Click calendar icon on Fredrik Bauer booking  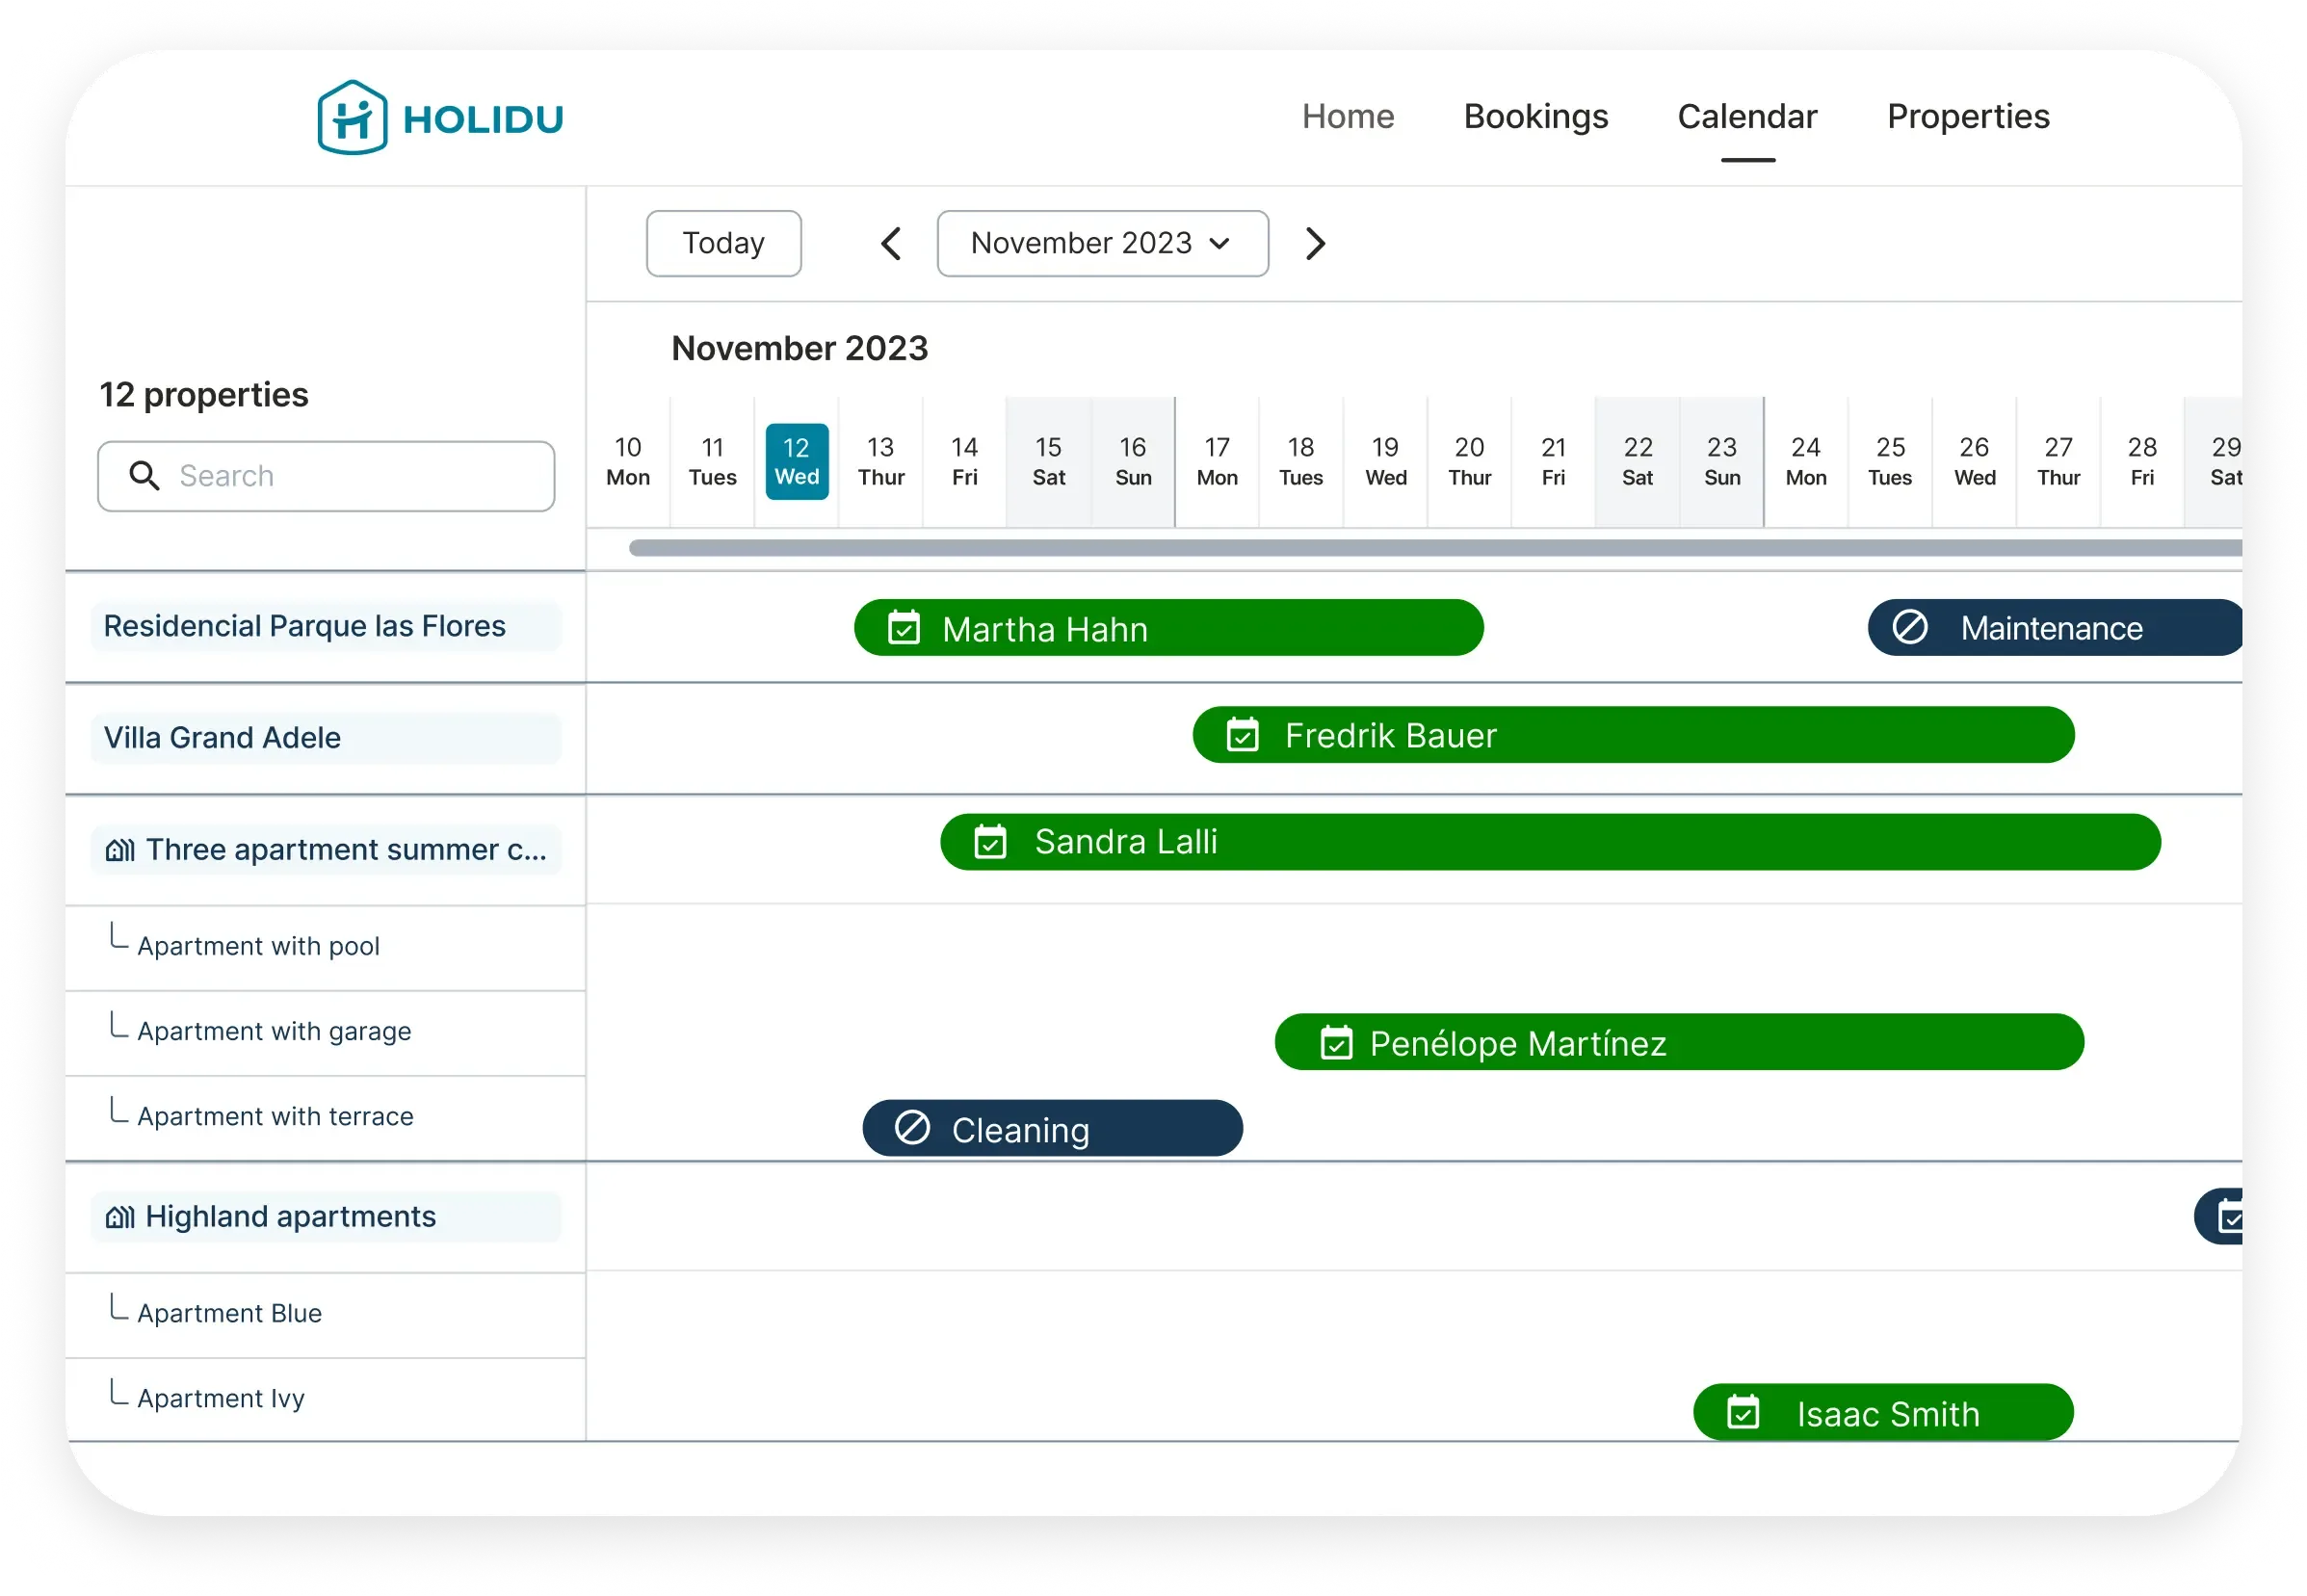pos(1243,736)
